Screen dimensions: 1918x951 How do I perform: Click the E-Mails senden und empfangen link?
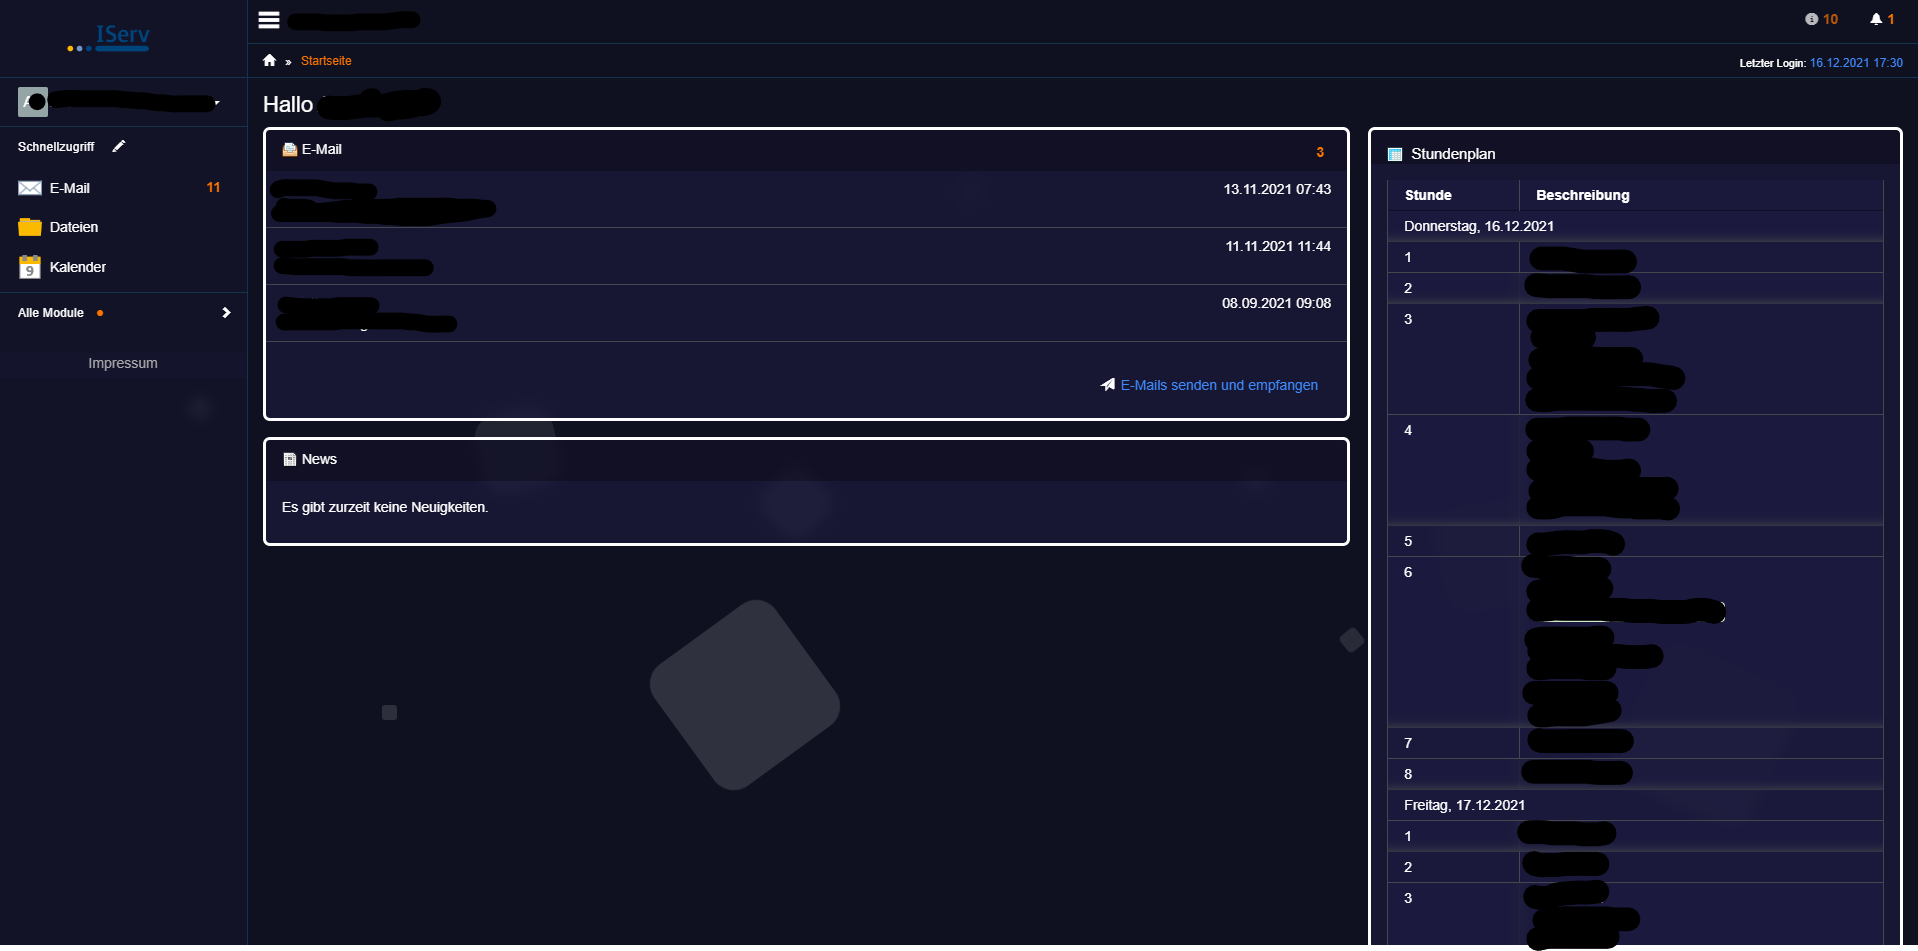[1218, 385]
